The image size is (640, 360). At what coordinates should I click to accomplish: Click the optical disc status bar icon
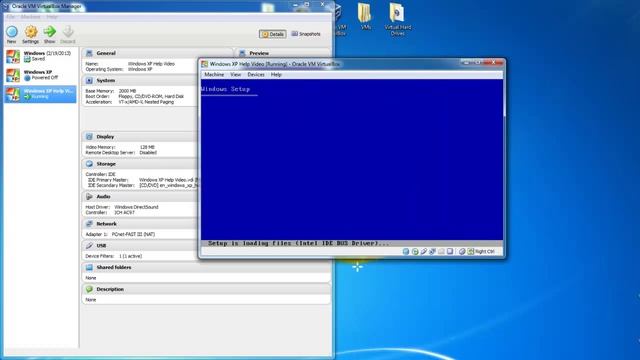point(415,251)
